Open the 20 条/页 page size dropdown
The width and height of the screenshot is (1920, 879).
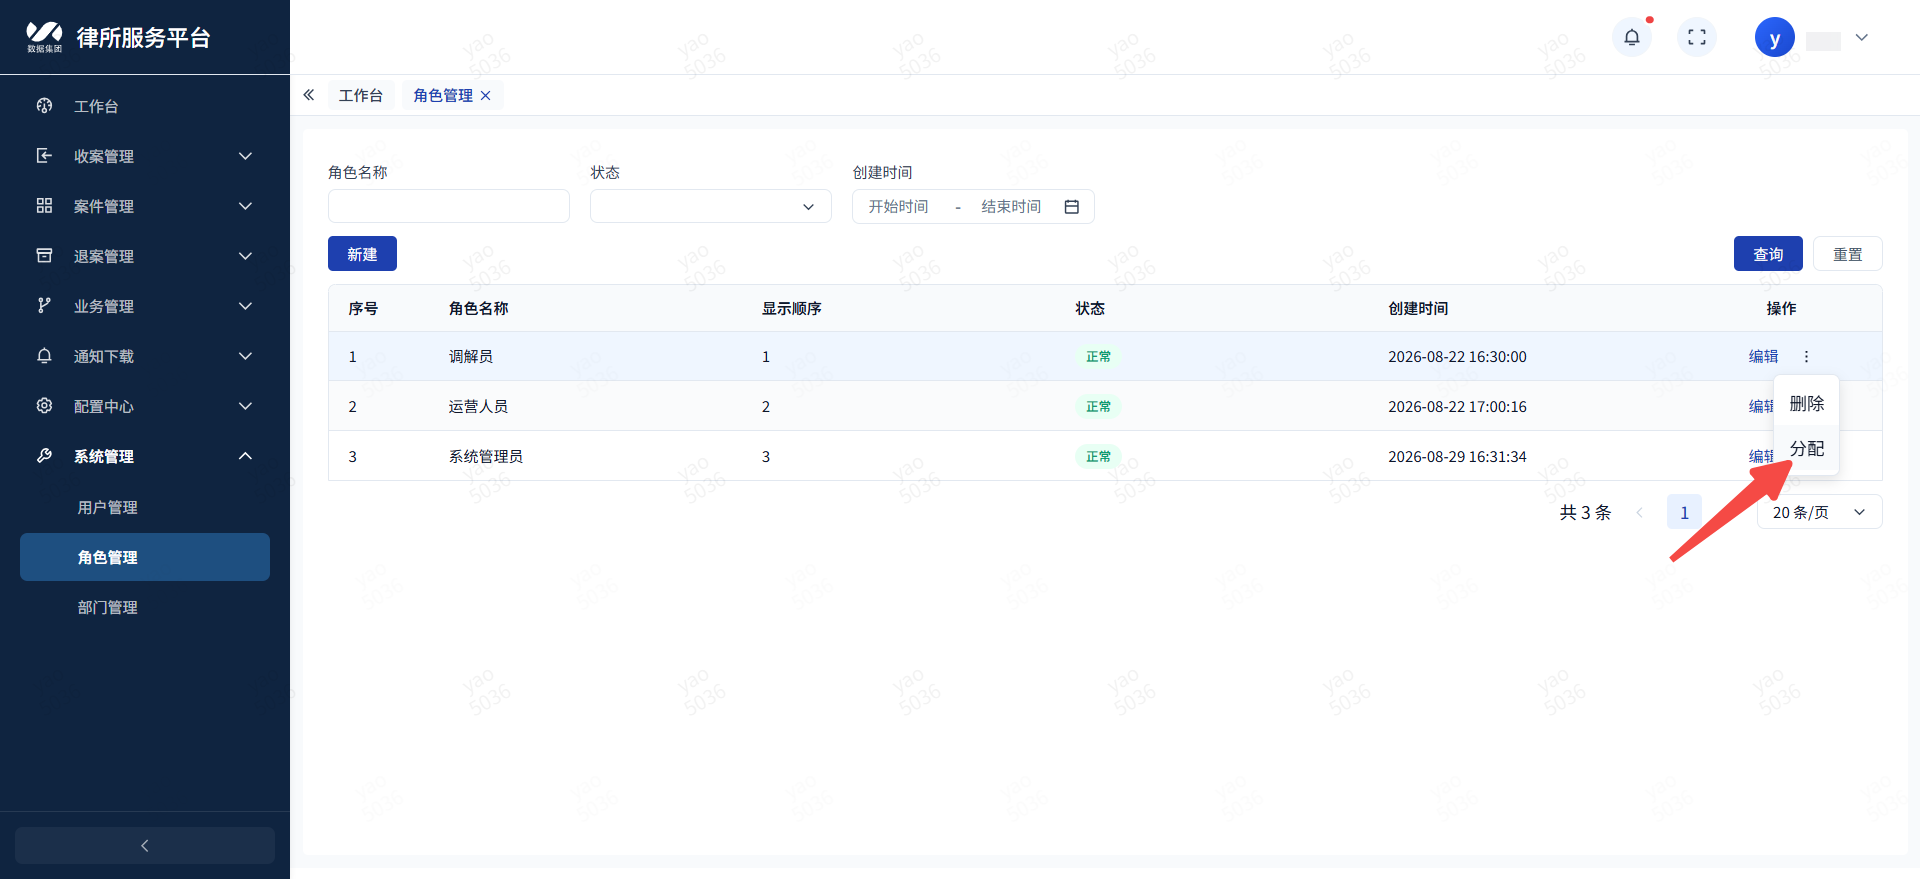click(x=1819, y=512)
